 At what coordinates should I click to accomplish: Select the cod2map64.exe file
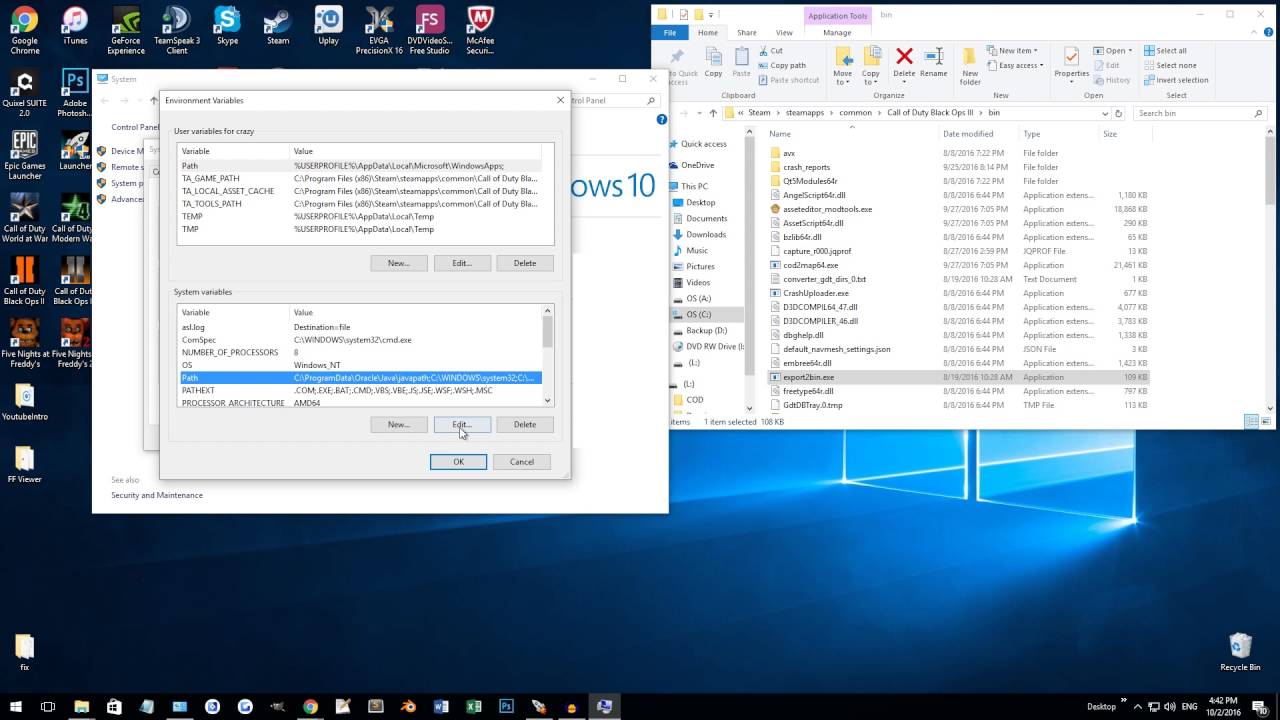958,265
